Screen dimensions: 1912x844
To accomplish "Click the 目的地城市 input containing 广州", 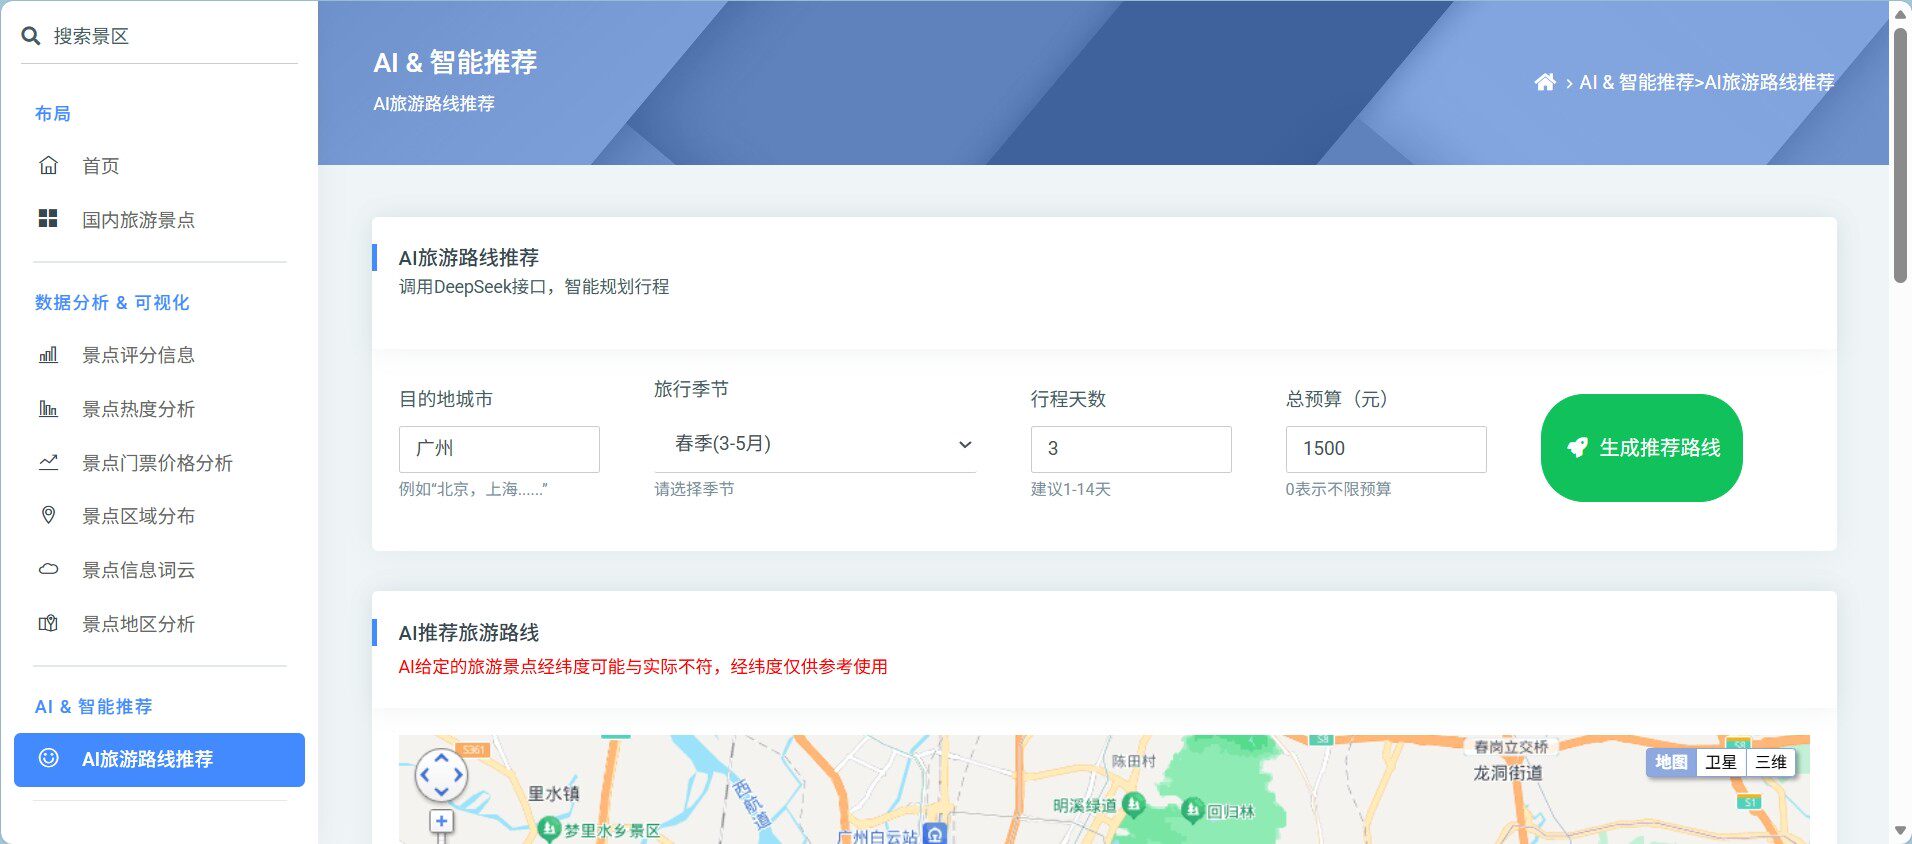I will pos(499,449).
